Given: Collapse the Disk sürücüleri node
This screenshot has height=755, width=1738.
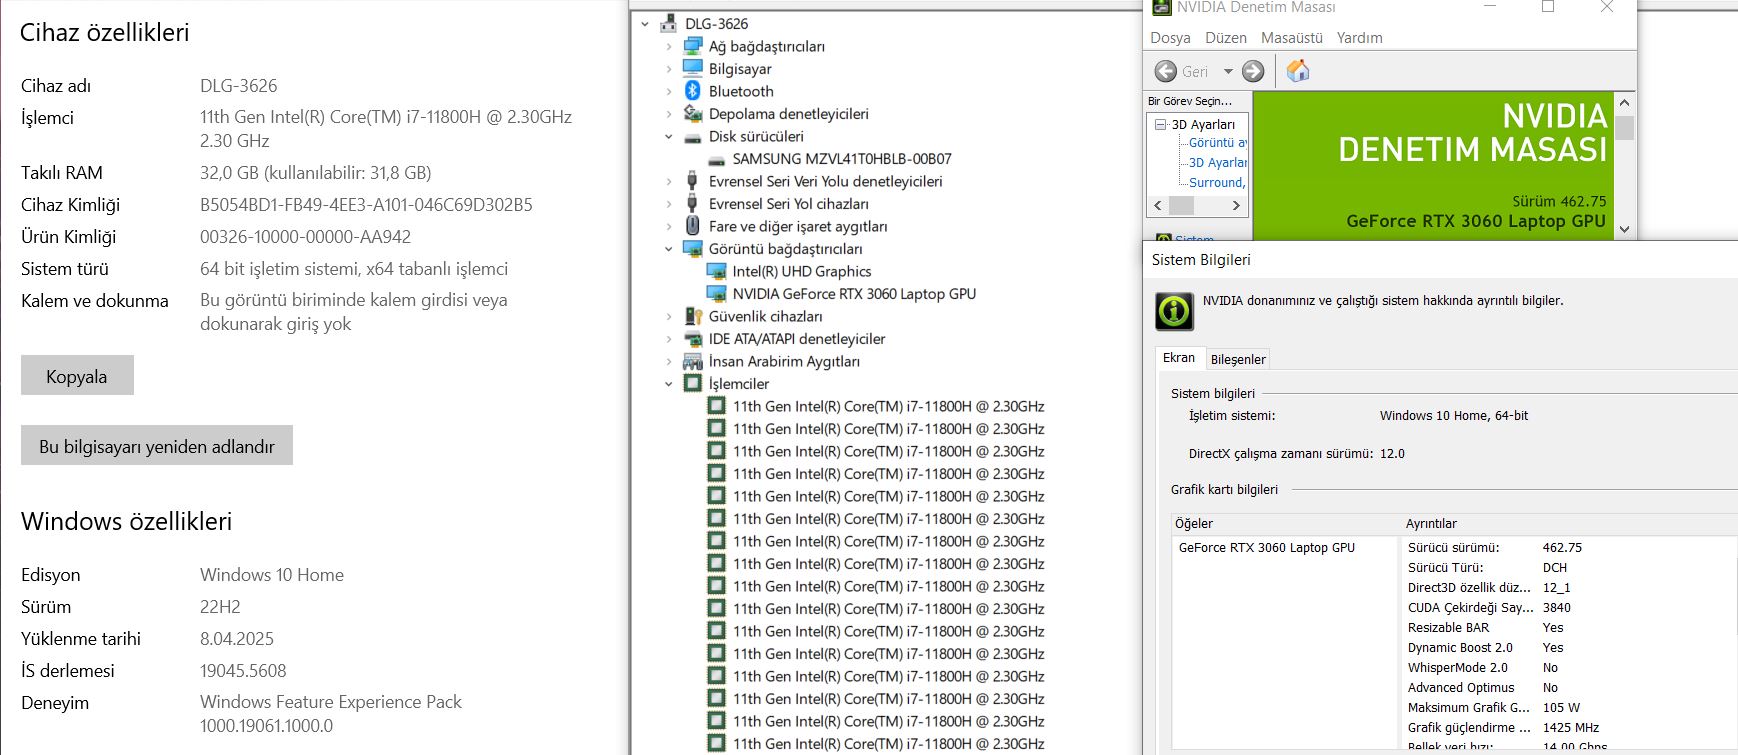Looking at the screenshot, I should [669, 136].
